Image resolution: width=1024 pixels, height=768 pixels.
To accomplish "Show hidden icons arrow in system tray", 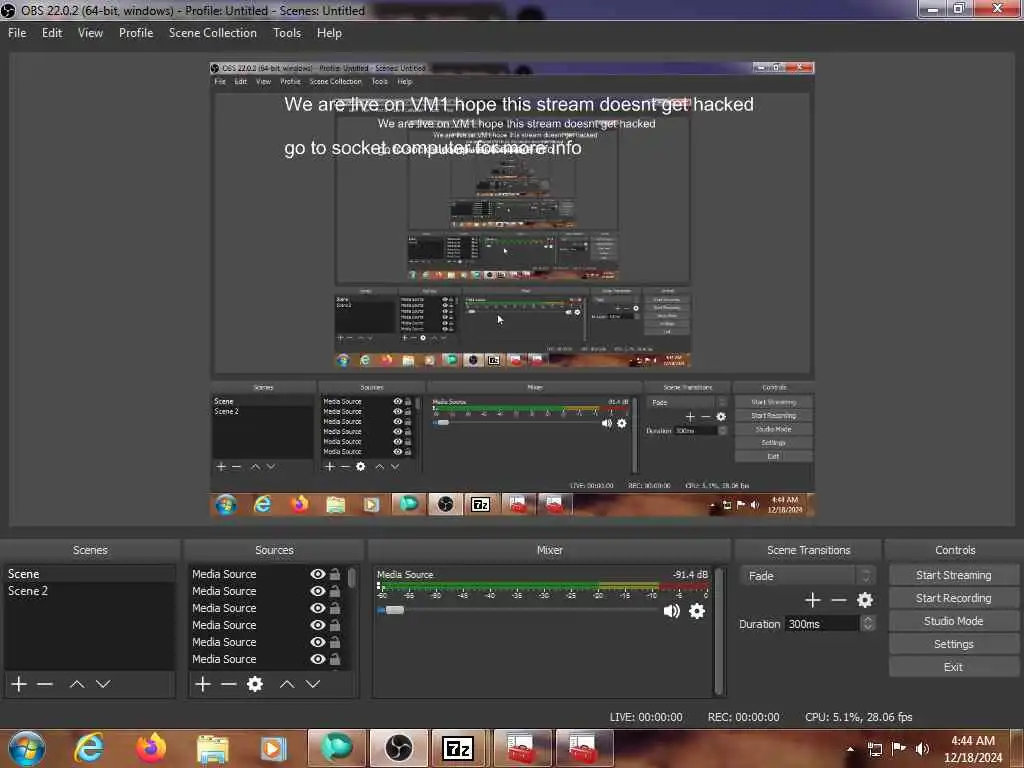I will coord(850,749).
